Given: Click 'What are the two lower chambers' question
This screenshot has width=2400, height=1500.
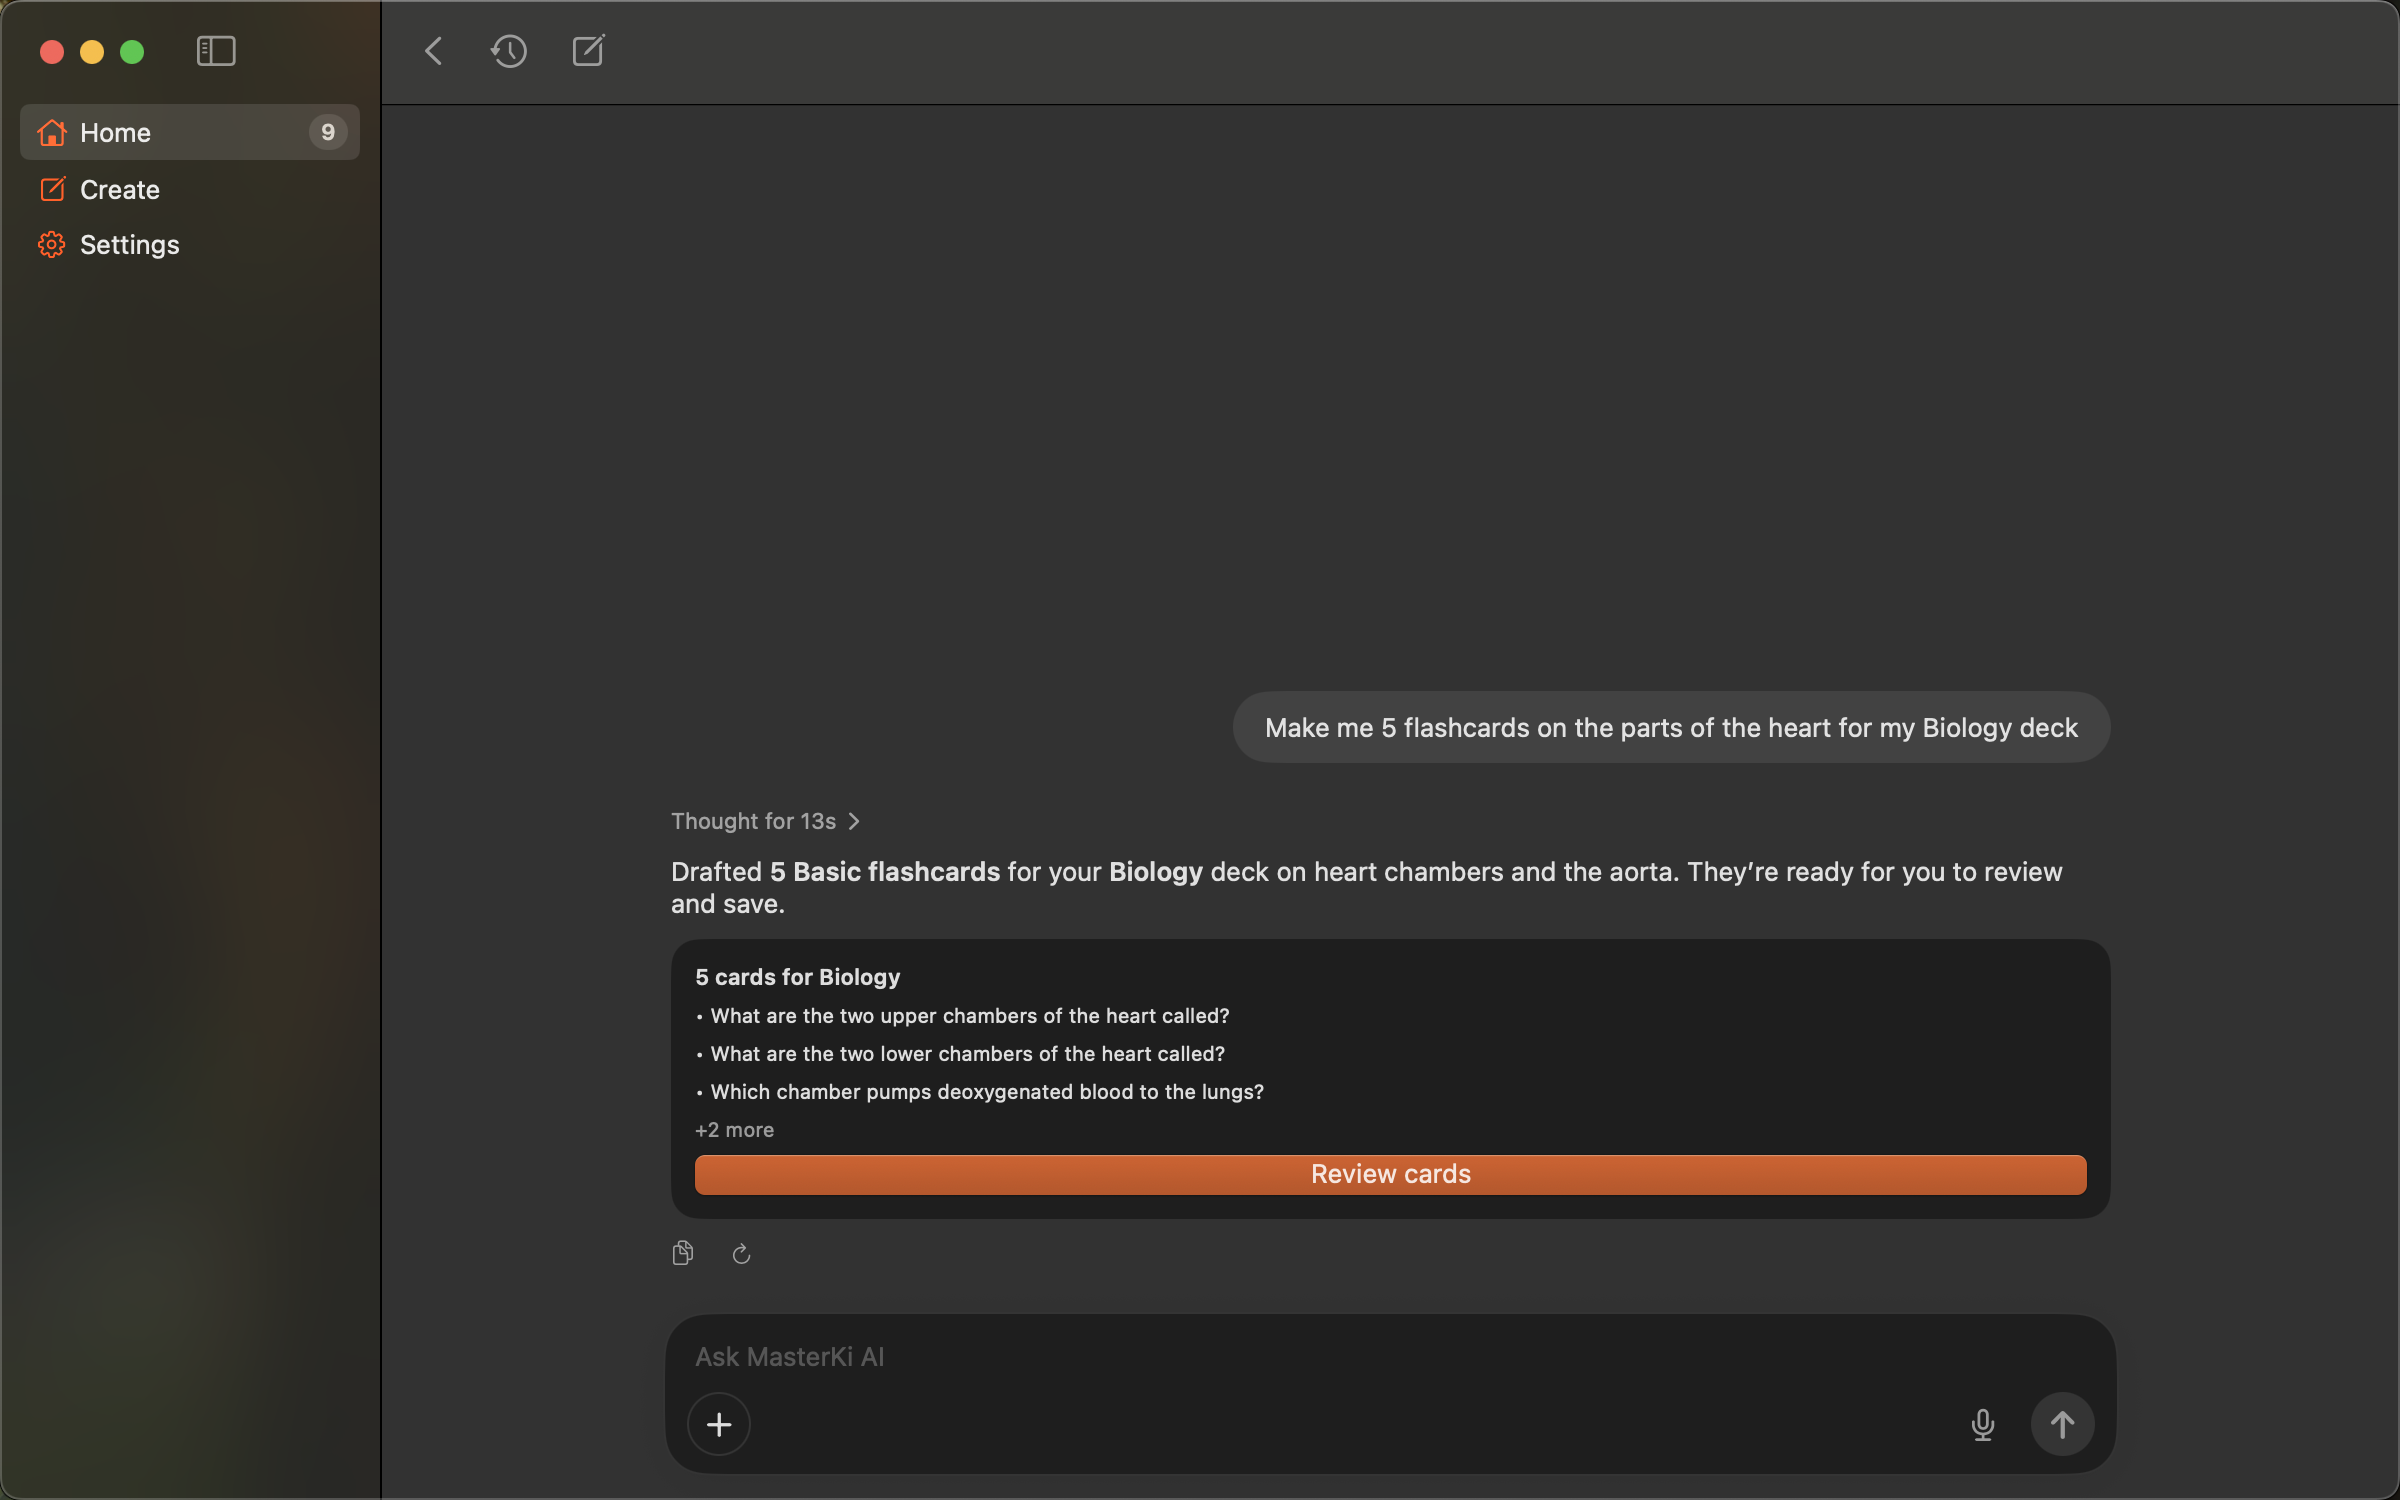Looking at the screenshot, I should (x=967, y=1054).
